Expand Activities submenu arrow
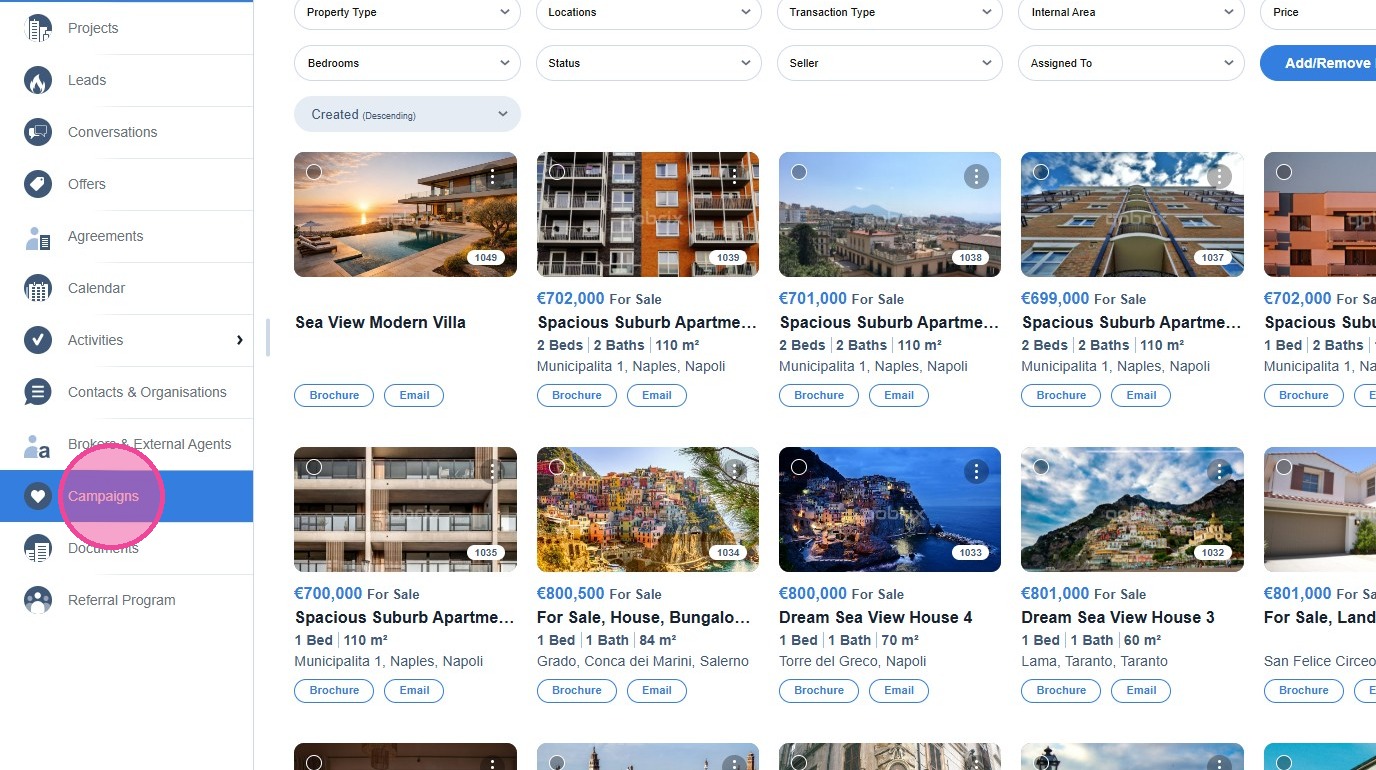1376x770 pixels. click(x=240, y=340)
